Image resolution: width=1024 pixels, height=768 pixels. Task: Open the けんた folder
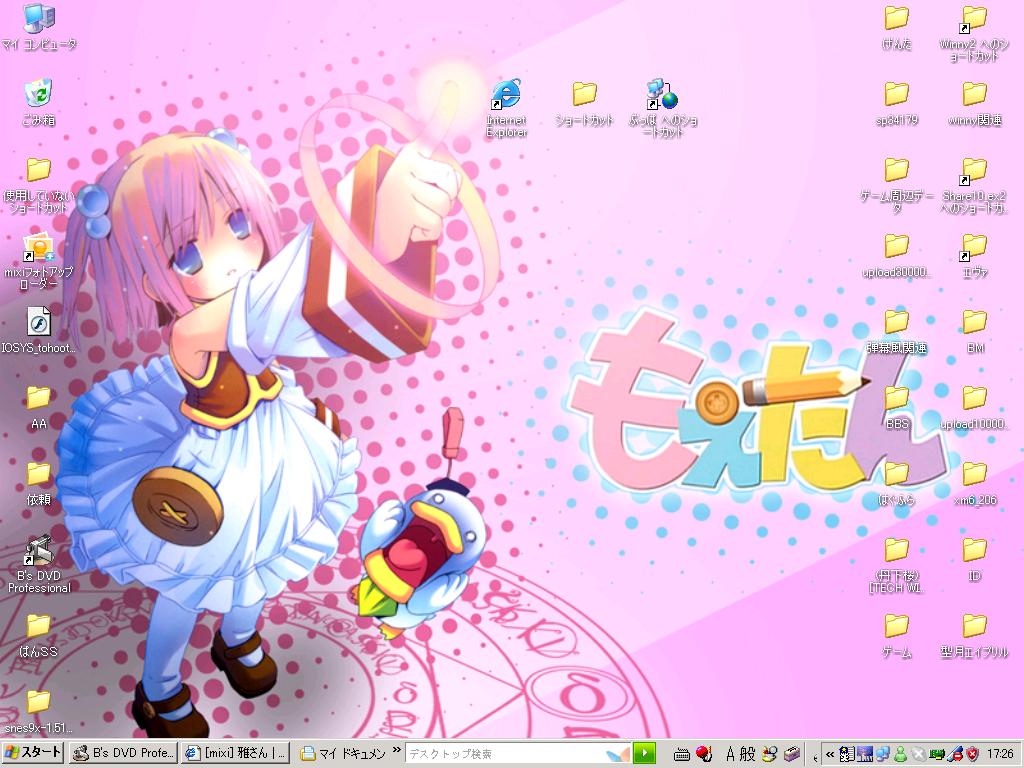point(897,27)
